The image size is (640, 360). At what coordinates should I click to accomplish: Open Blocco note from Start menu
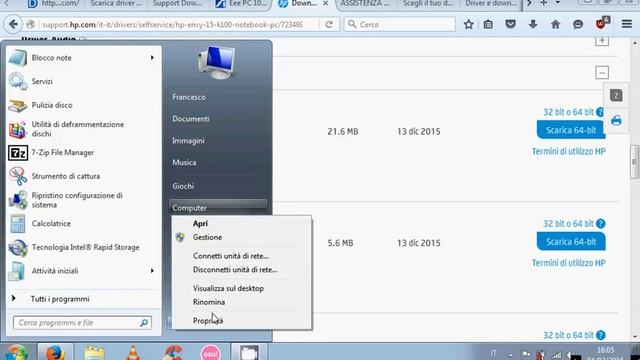(84, 58)
